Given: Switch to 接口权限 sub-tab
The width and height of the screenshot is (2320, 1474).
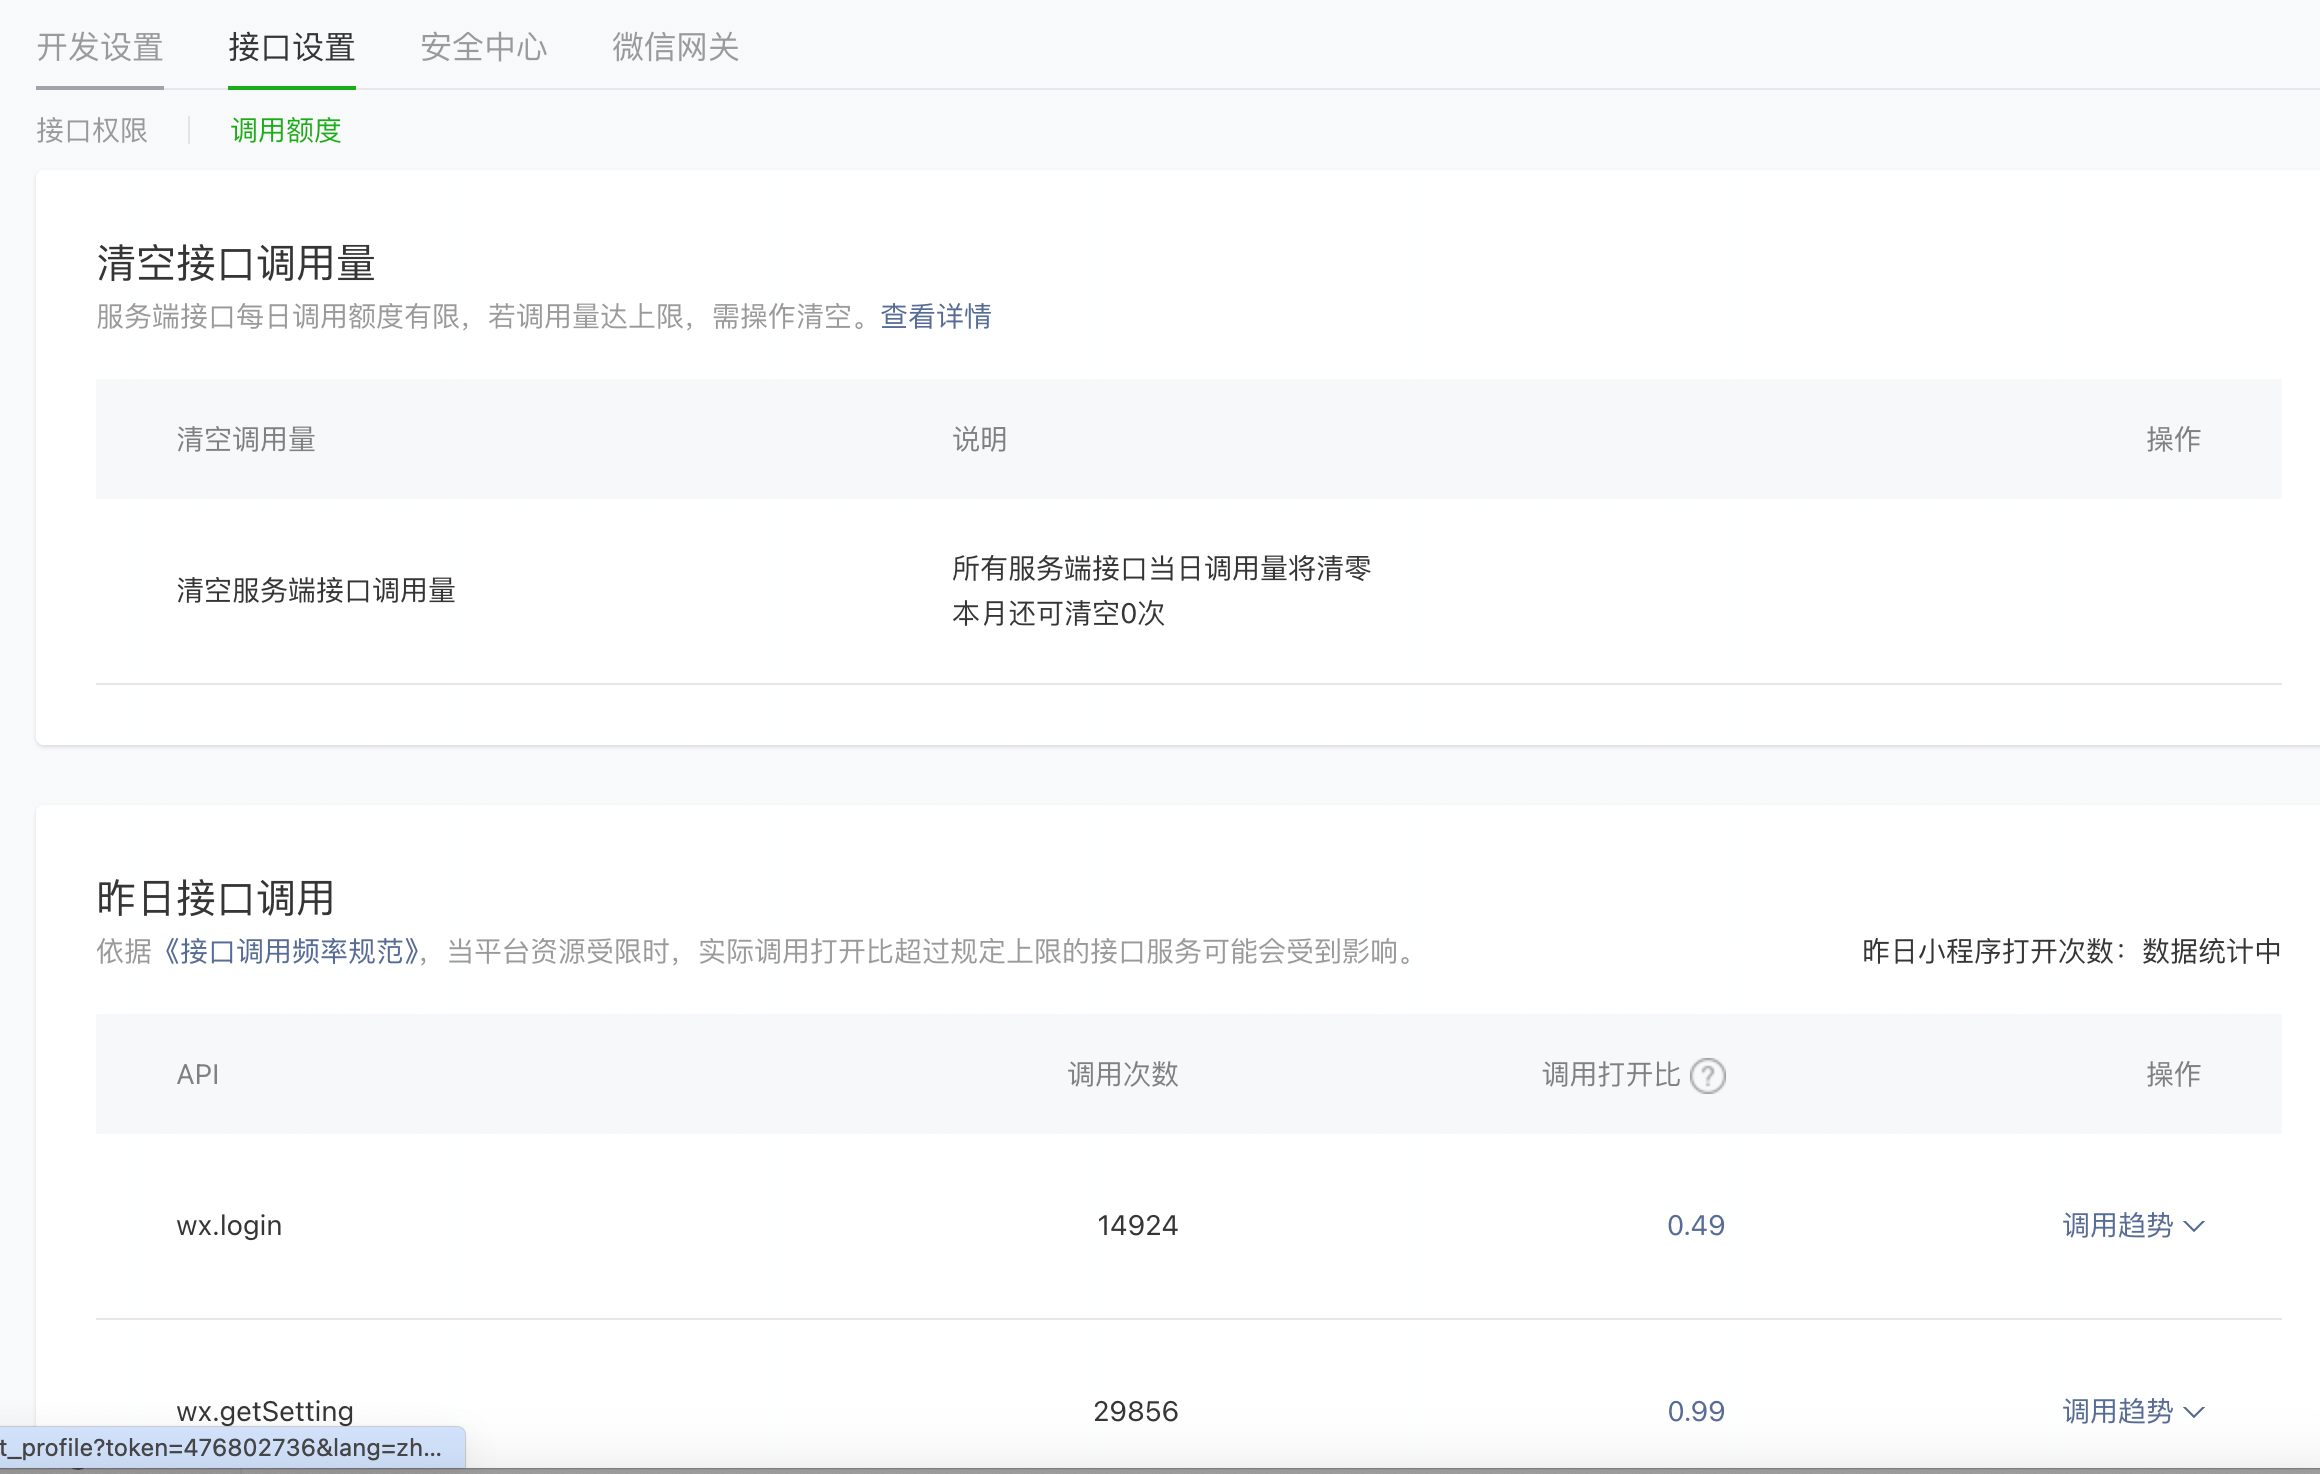Looking at the screenshot, I should (x=92, y=130).
